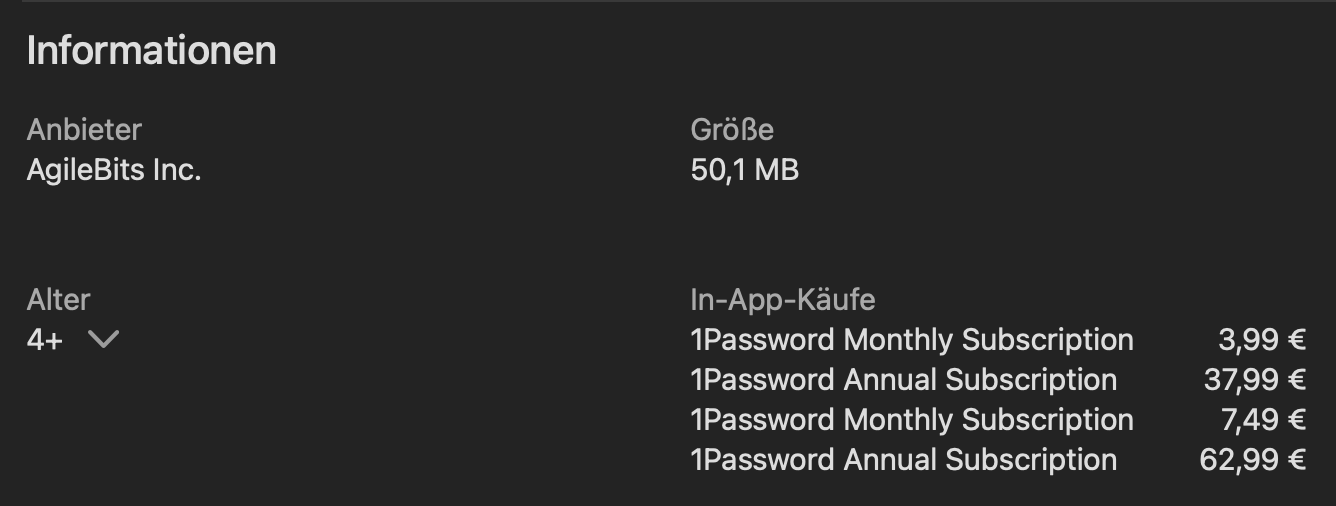Select the Monthly Subscription name priced 7,49 €
Screen dimensions: 1336x506
click(x=912, y=420)
